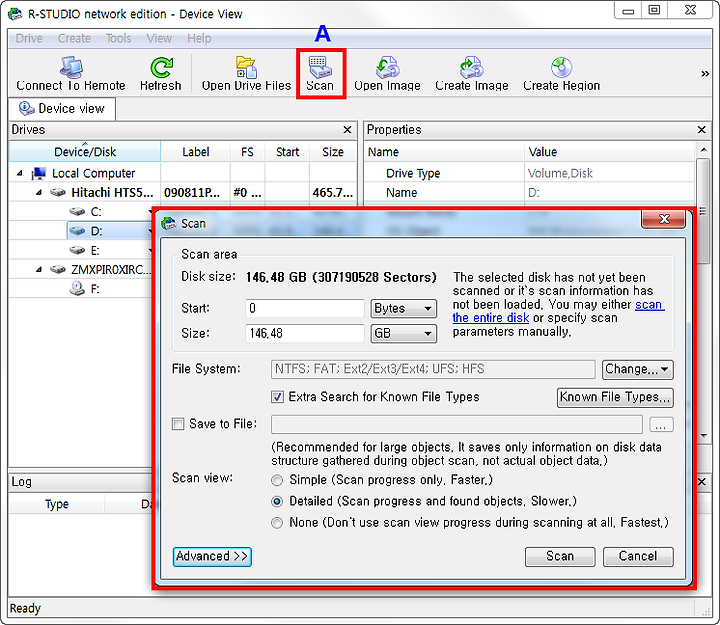Screen dimensions: 720x625
Task: Click the Log Type column header
Action: click(57, 504)
